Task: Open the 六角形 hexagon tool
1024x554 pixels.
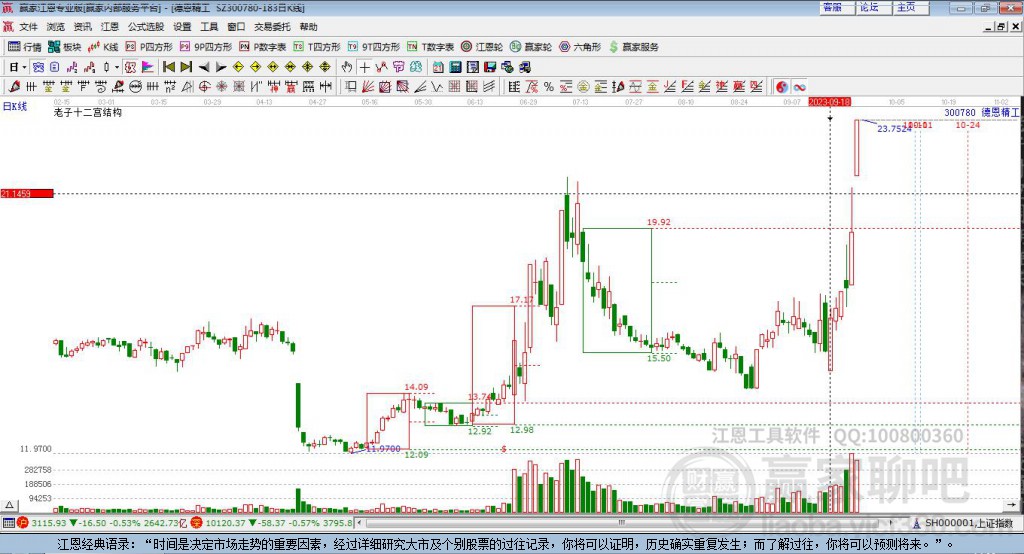Action: click(580, 47)
